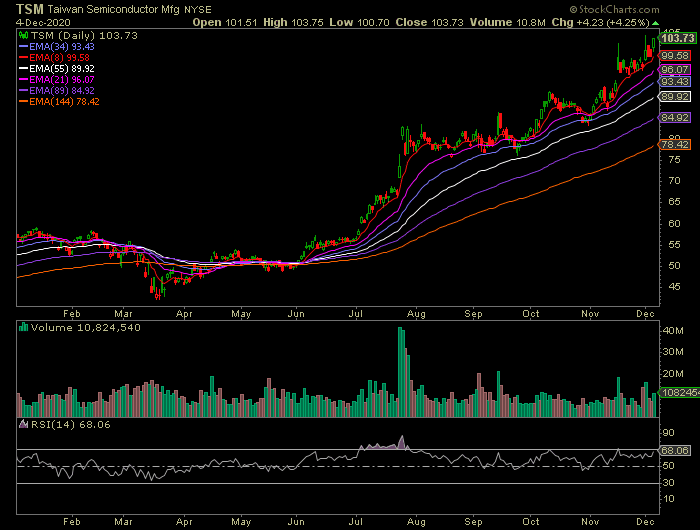
Task: Click the 10 RSI axis label
Action: tap(669, 499)
